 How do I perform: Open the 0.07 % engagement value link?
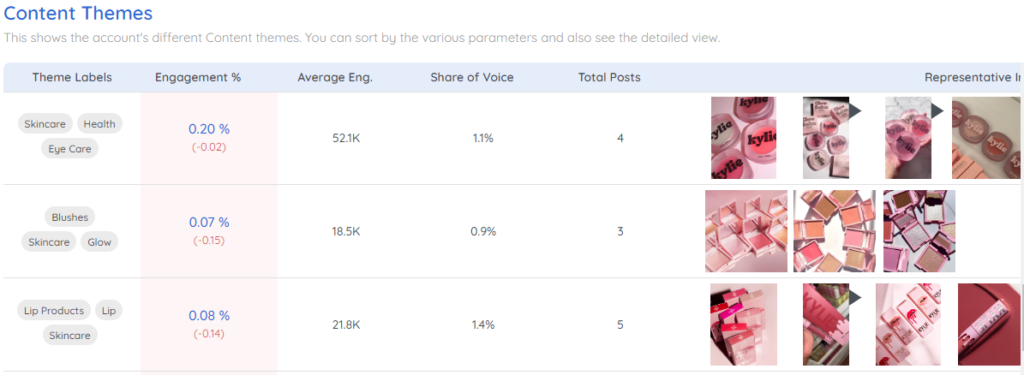pyautogui.click(x=209, y=222)
